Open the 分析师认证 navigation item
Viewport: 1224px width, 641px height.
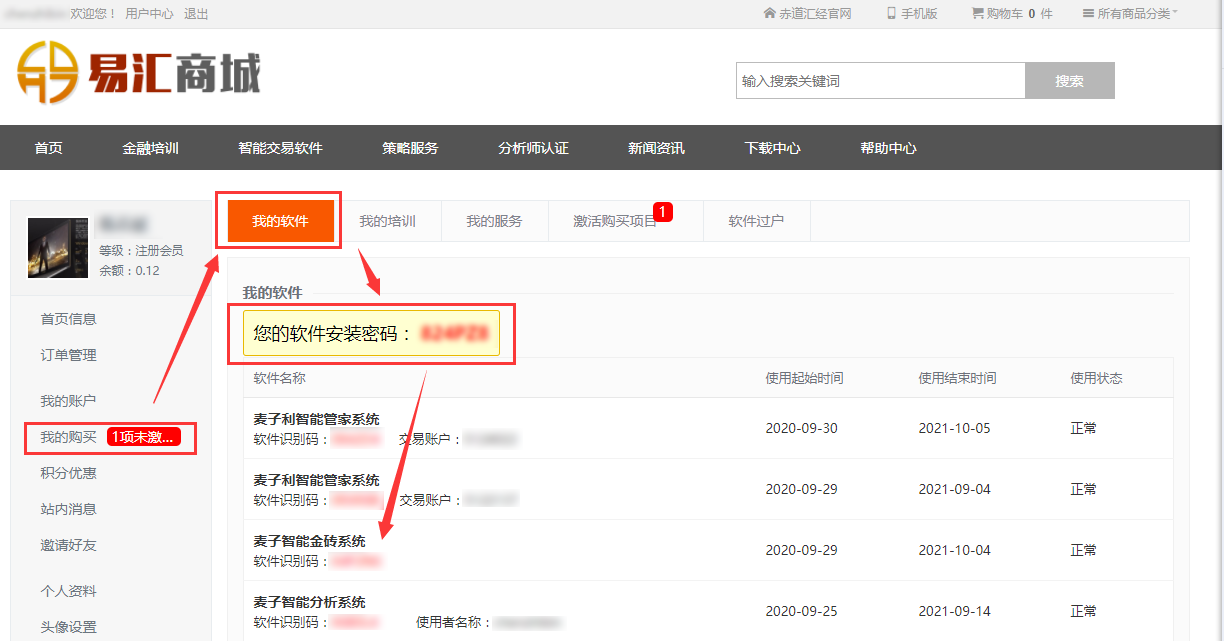point(533,148)
